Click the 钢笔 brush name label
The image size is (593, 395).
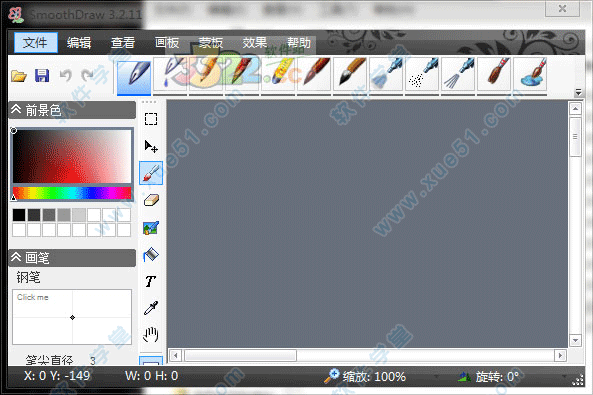[28, 277]
